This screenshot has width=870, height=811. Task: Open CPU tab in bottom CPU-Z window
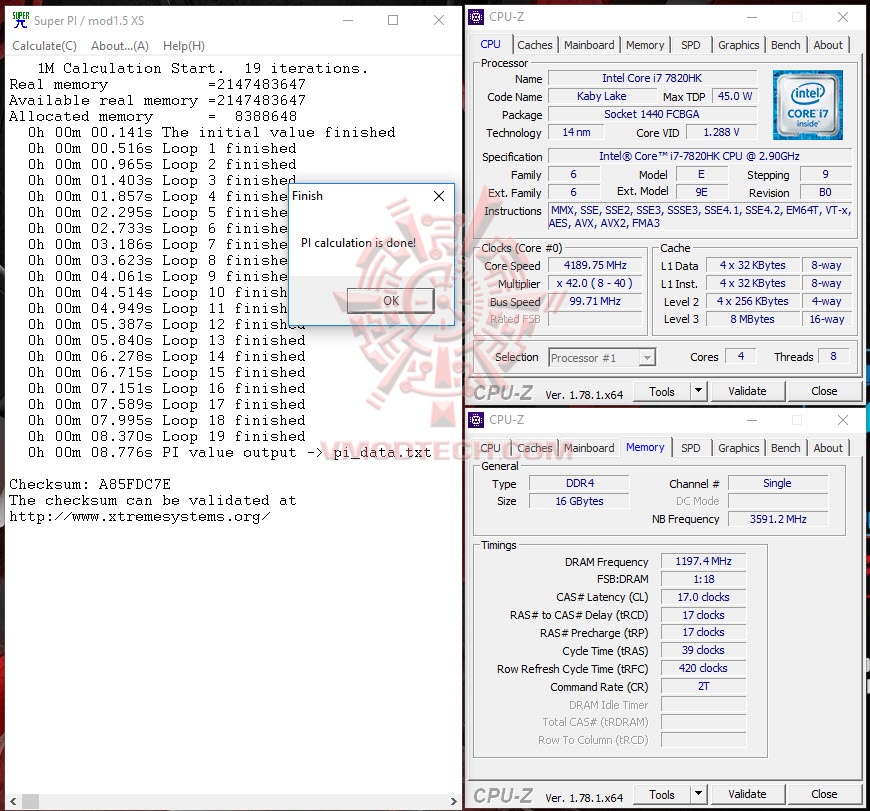coord(490,448)
